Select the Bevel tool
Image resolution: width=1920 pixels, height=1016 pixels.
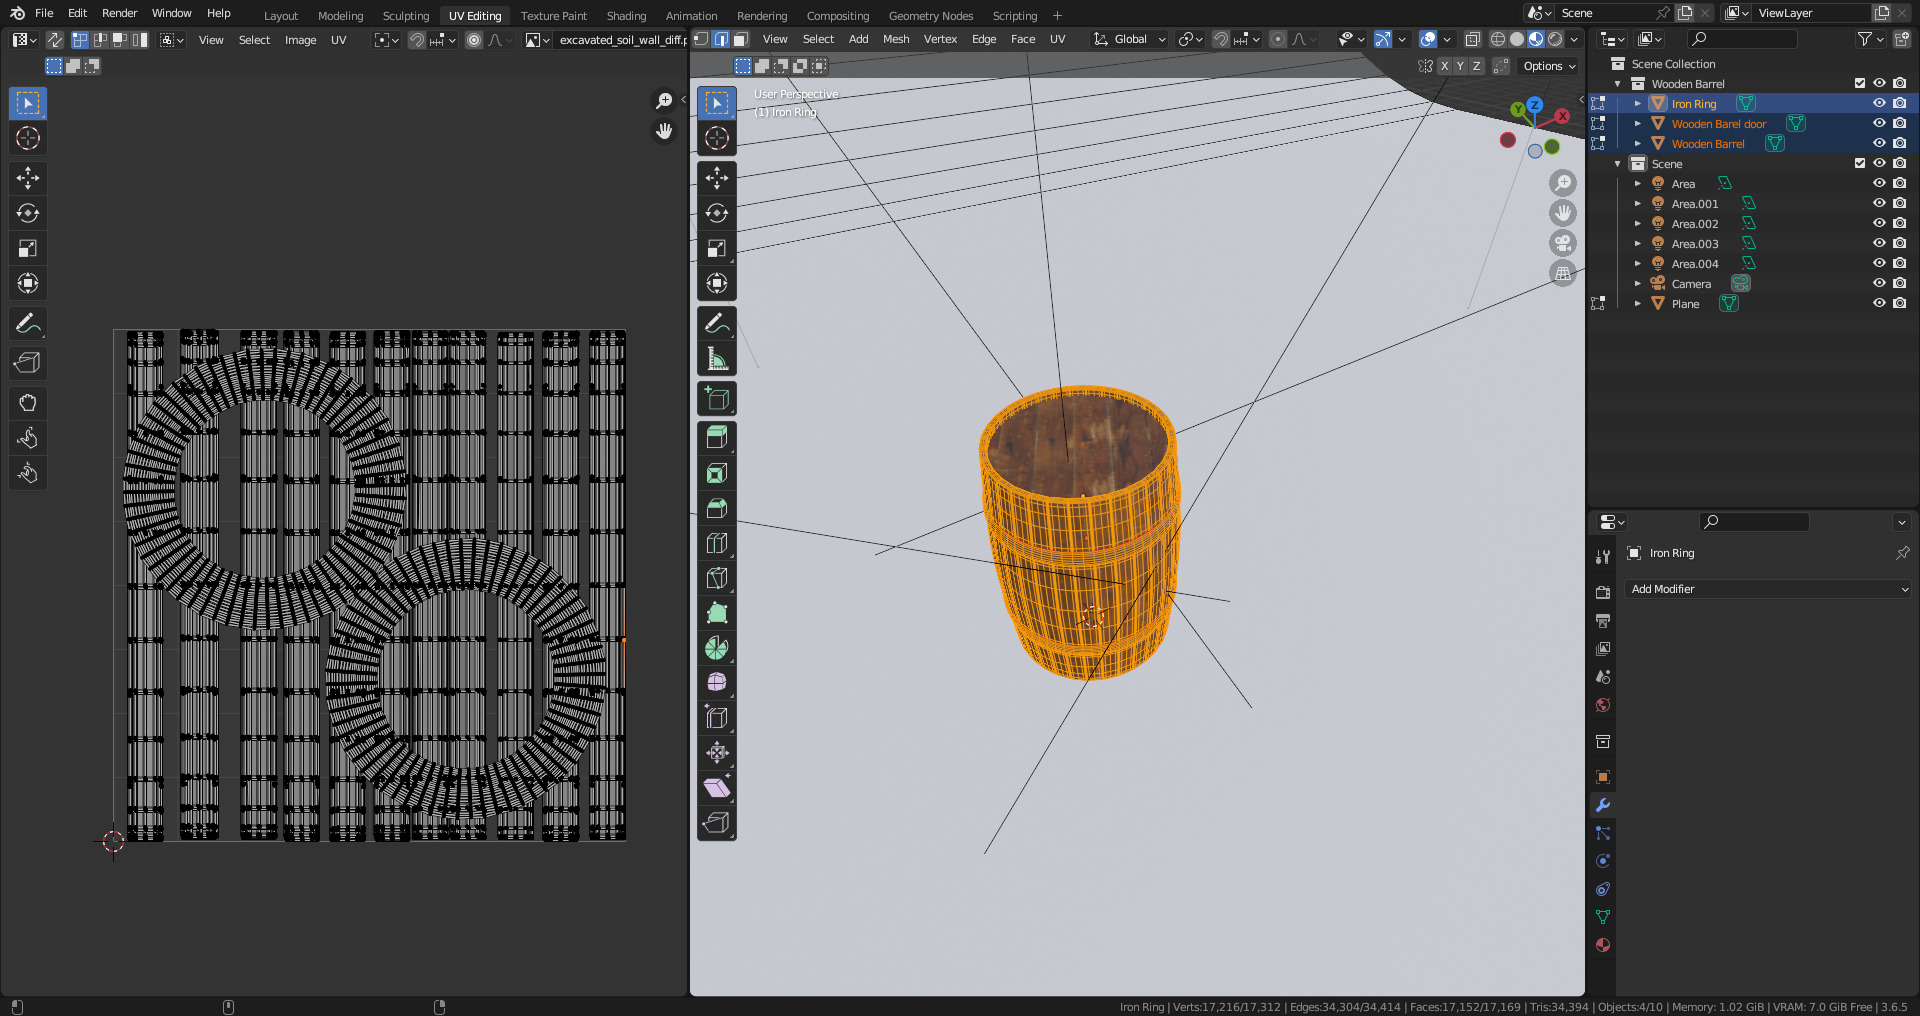pyautogui.click(x=717, y=508)
